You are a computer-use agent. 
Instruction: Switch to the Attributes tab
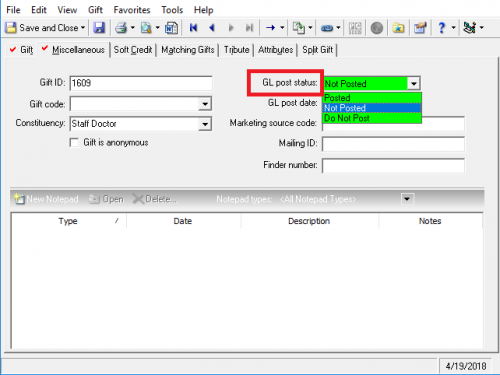pos(275,50)
